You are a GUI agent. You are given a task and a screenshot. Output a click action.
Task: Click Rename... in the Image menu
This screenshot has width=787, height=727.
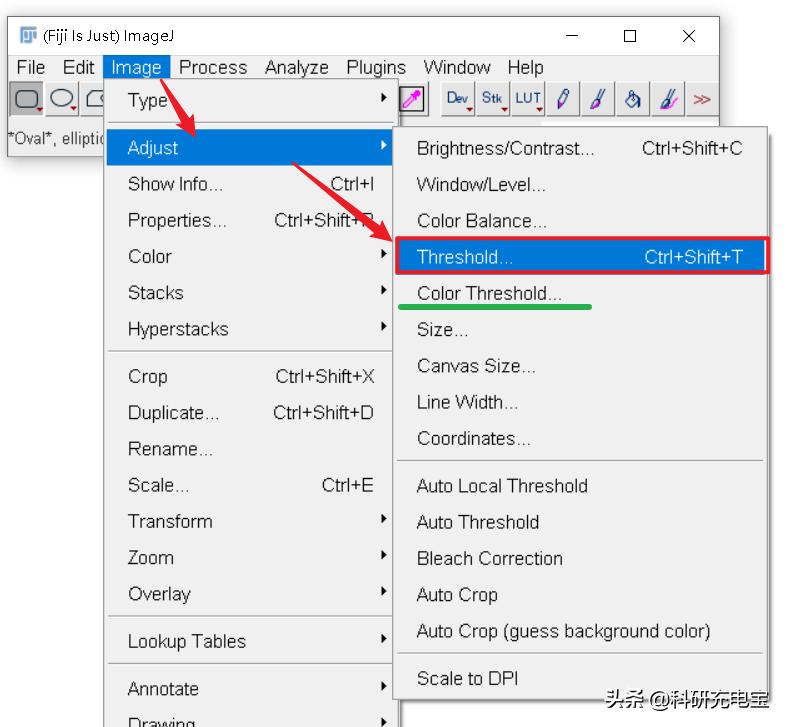(x=250, y=448)
